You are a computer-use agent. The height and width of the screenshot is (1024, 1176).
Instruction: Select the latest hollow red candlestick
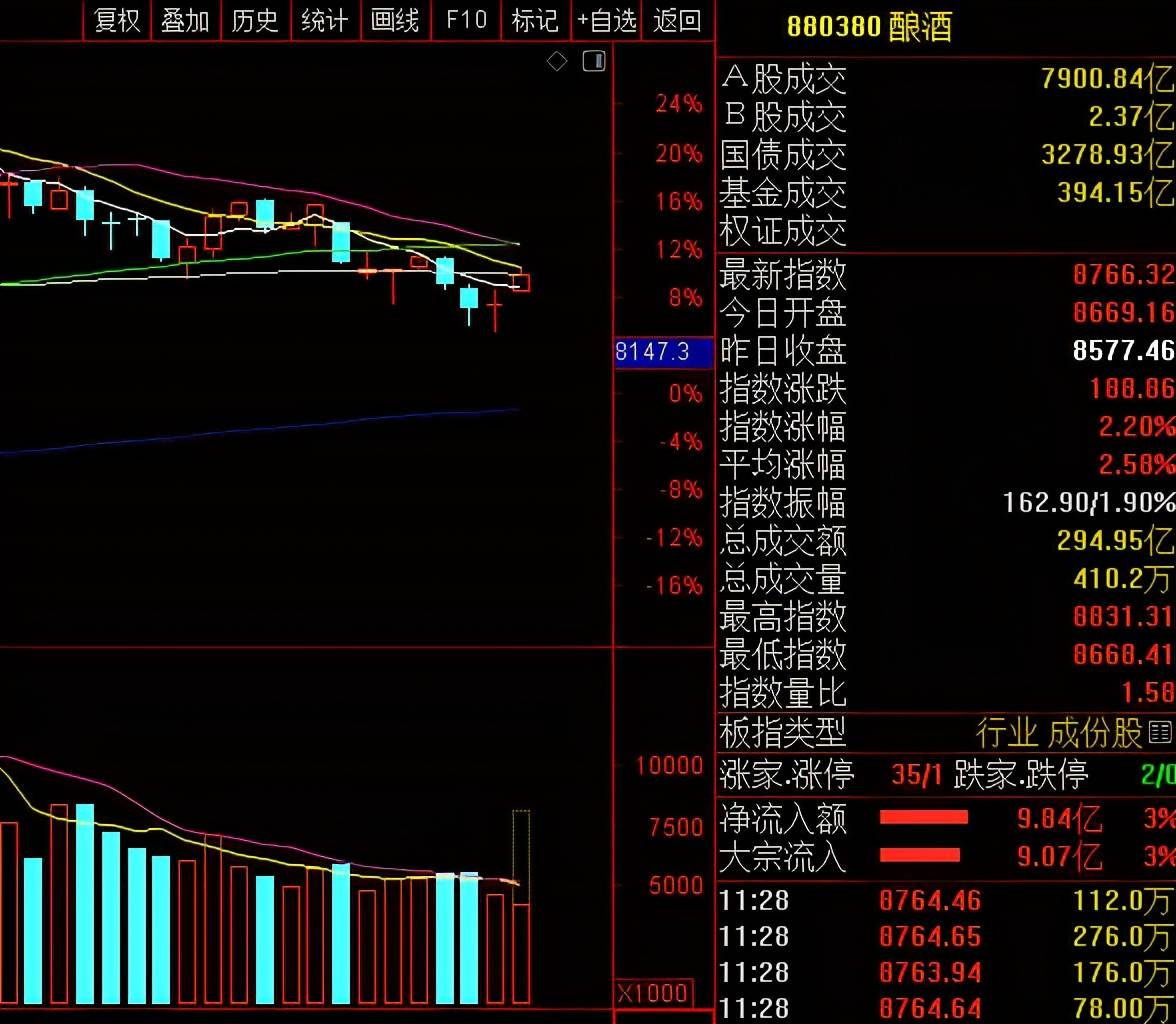point(521,283)
